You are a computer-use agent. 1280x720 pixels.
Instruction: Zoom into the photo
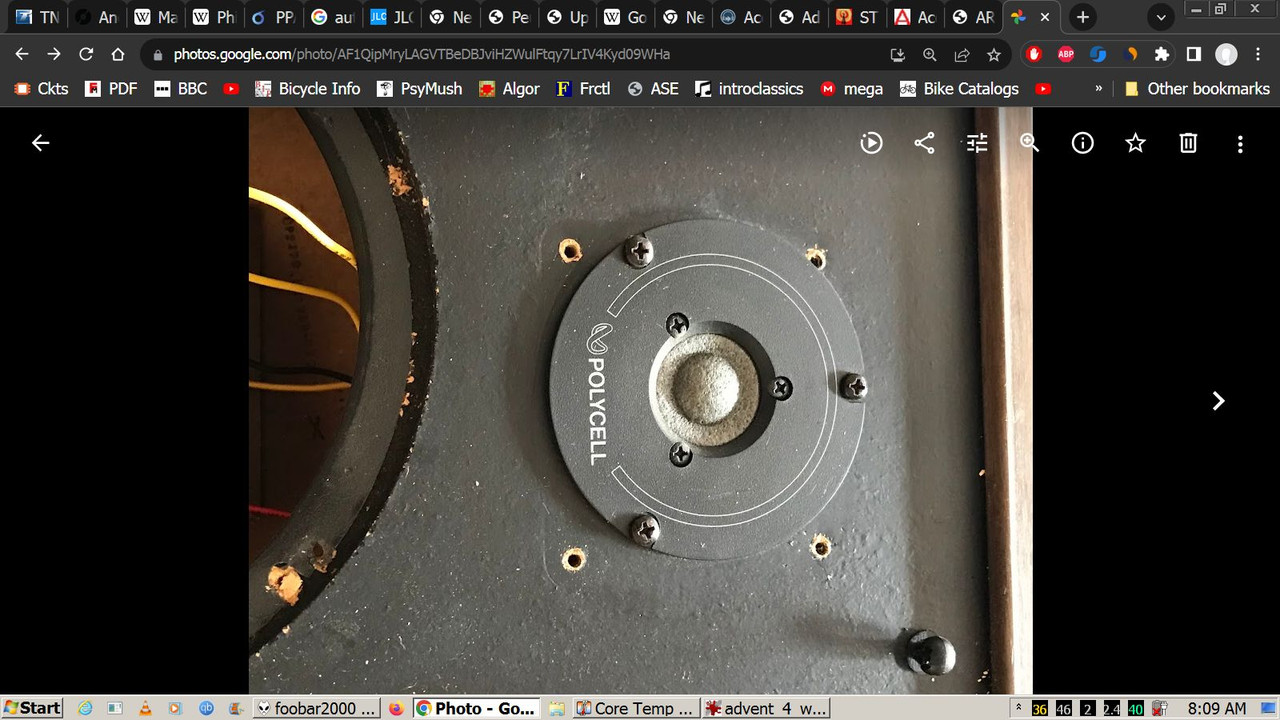point(1029,143)
